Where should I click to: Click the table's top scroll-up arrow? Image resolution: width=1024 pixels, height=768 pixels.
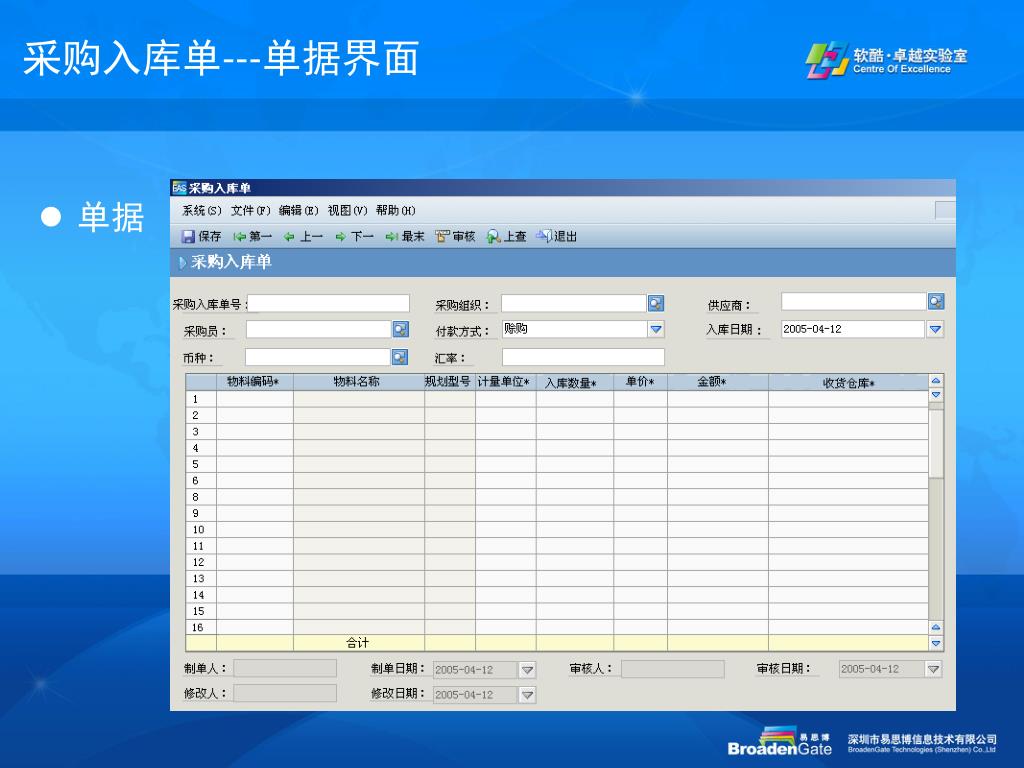click(x=936, y=381)
